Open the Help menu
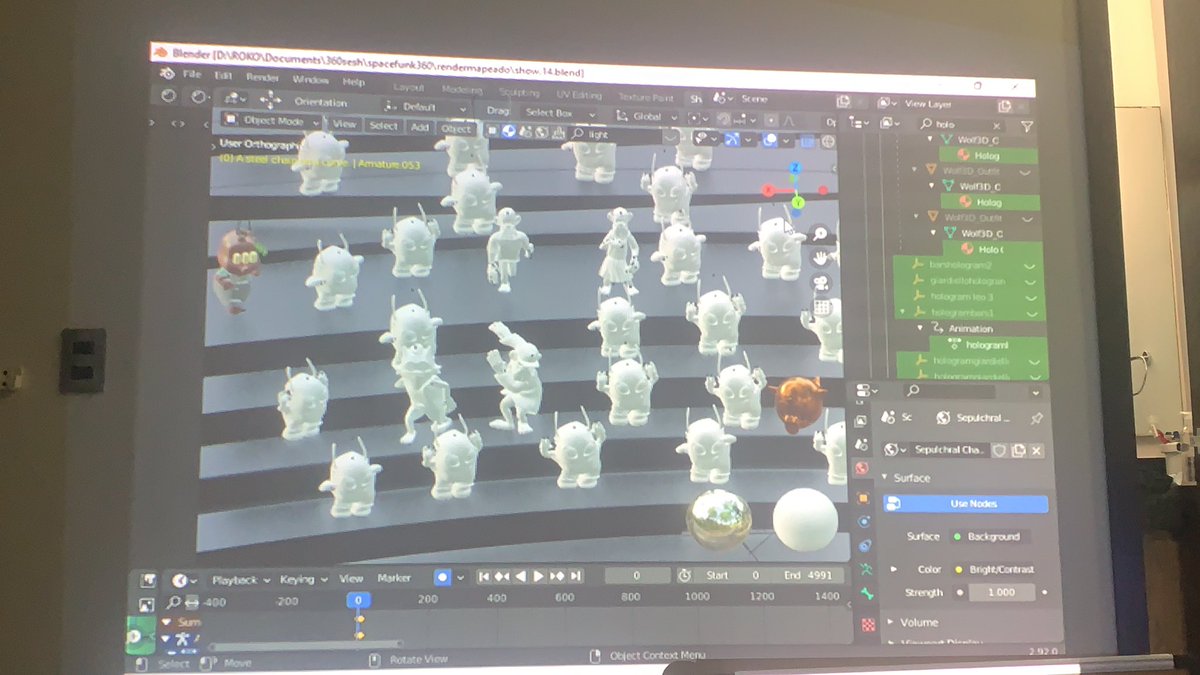 tap(353, 82)
